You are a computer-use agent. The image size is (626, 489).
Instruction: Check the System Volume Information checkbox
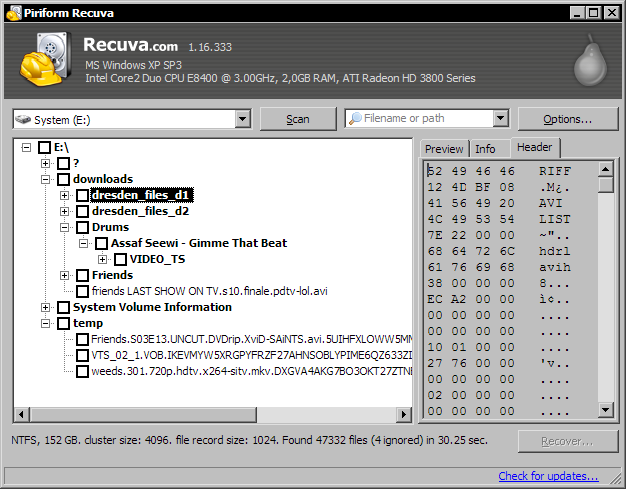click(63, 307)
